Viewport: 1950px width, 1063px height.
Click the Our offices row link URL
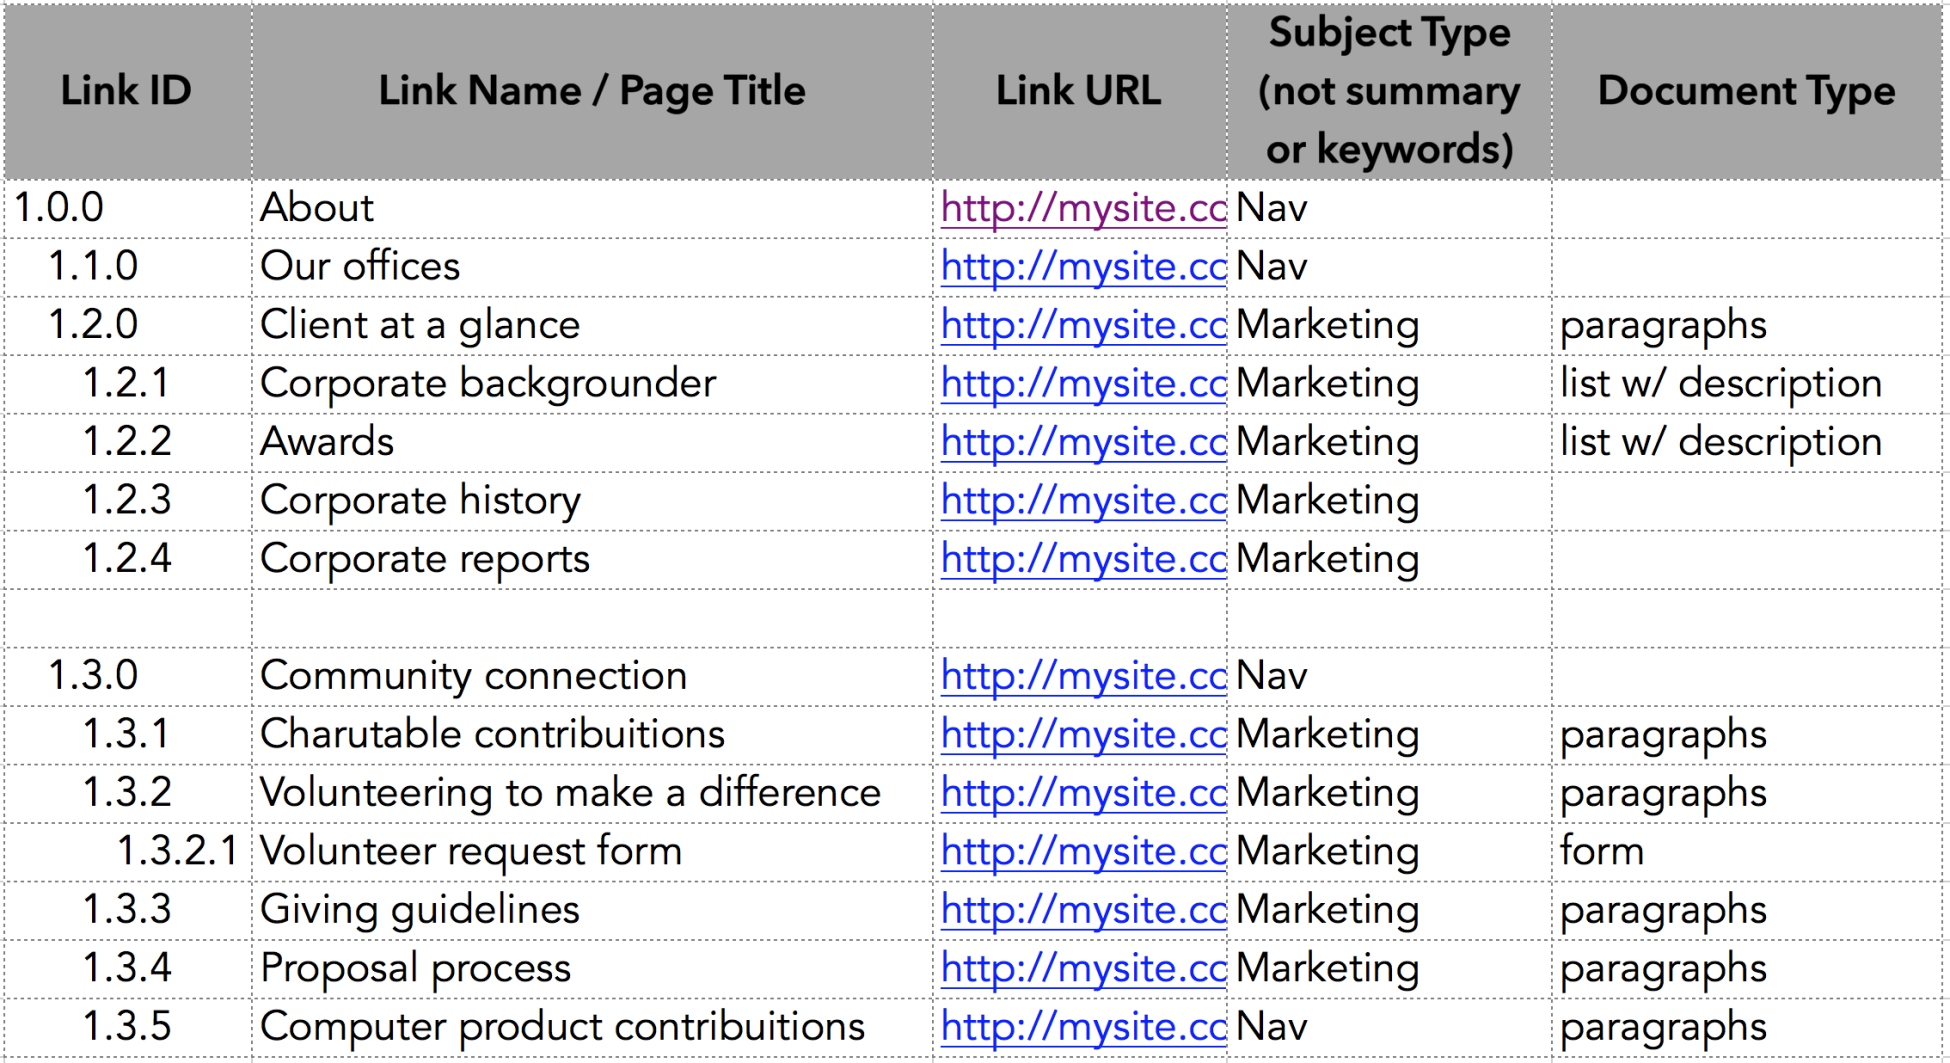tap(1083, 267)
